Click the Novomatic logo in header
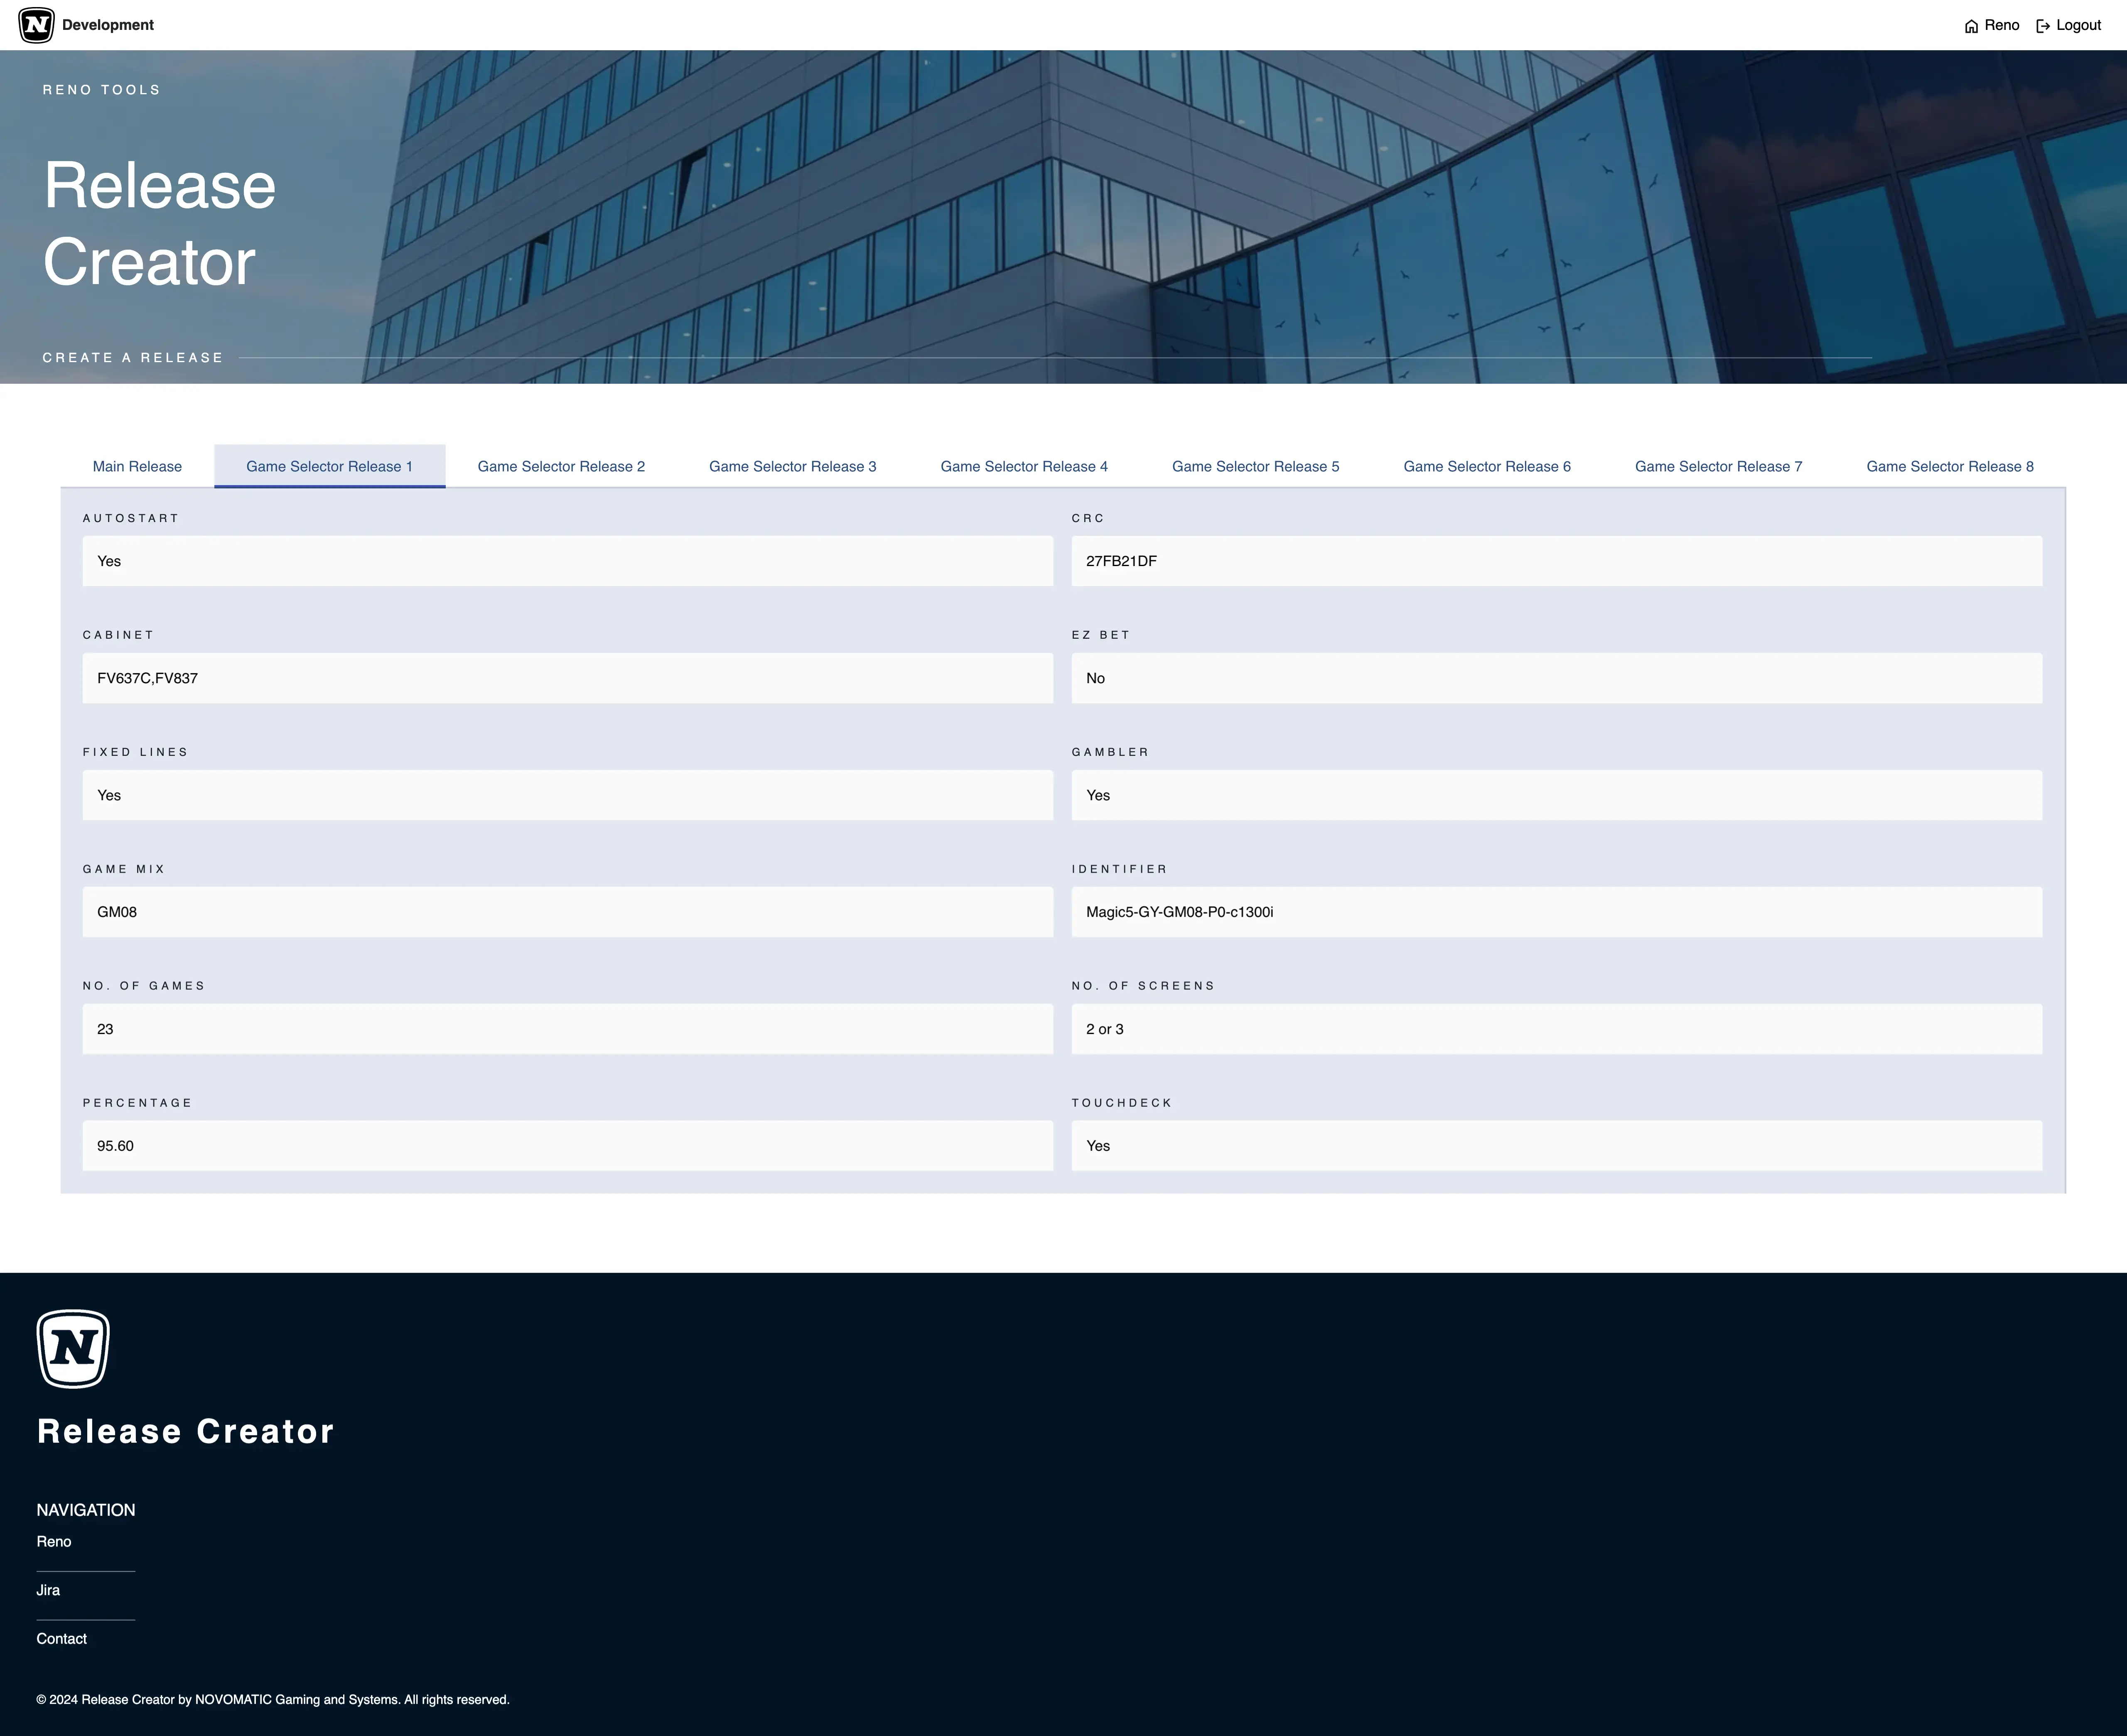Image resolution: width=2127 pixels, height=1736 pixels. (37, 25)
